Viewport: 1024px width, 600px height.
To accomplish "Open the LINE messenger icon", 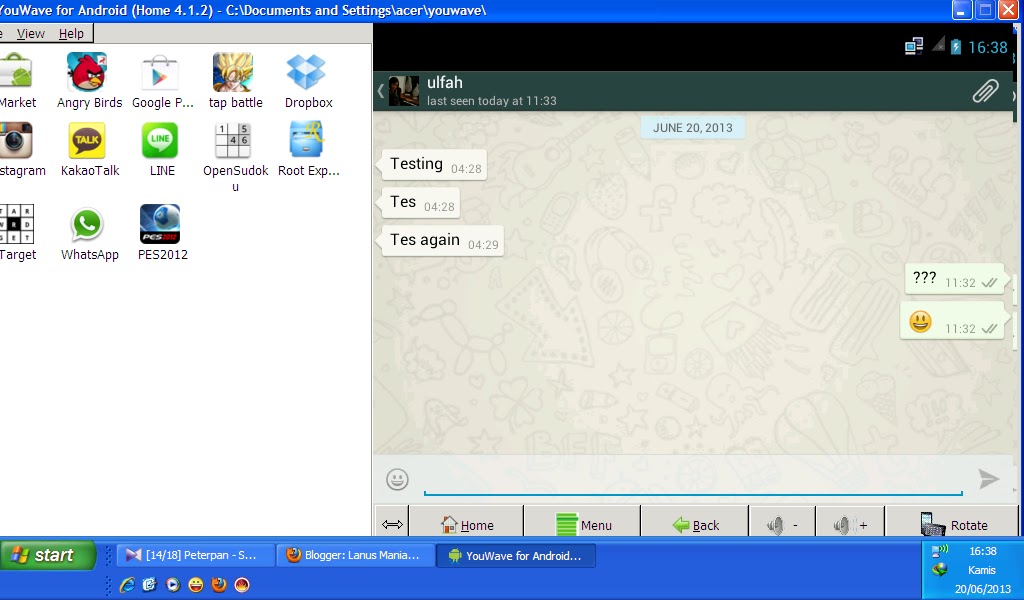I will [x=160, y=140].
